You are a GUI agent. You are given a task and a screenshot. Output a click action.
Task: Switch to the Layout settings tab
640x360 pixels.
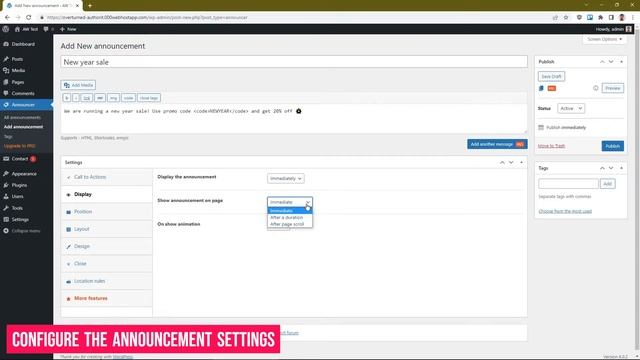pyautogui.click(x=107, y=229)
